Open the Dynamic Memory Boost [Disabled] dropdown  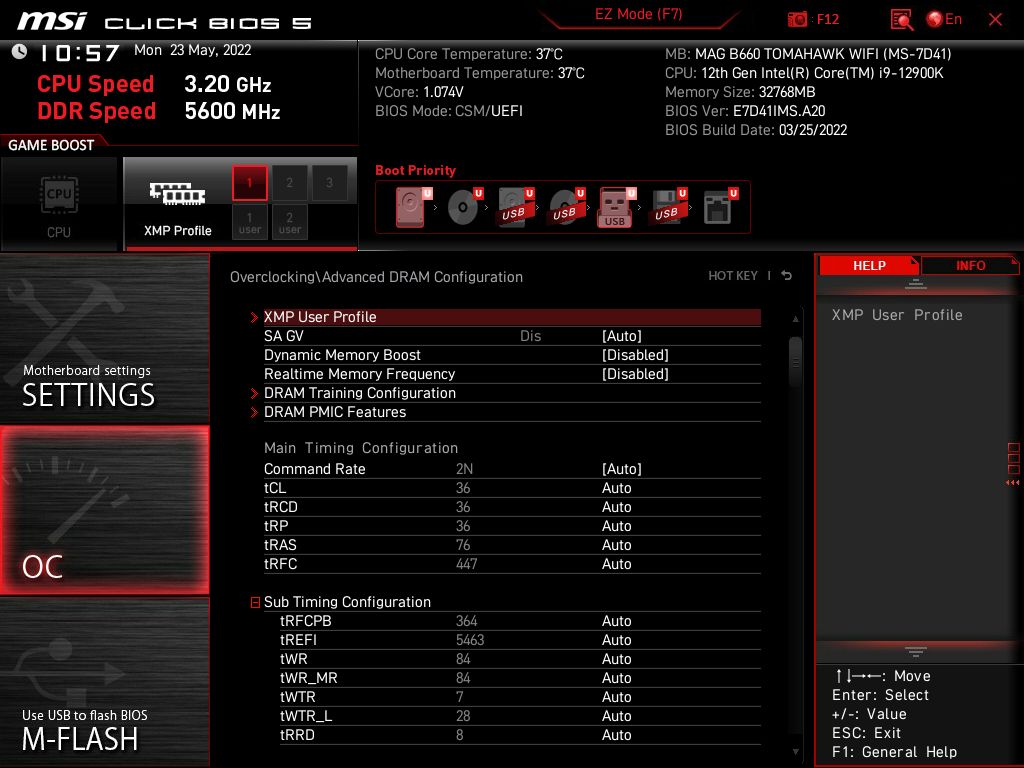(635, 355)
